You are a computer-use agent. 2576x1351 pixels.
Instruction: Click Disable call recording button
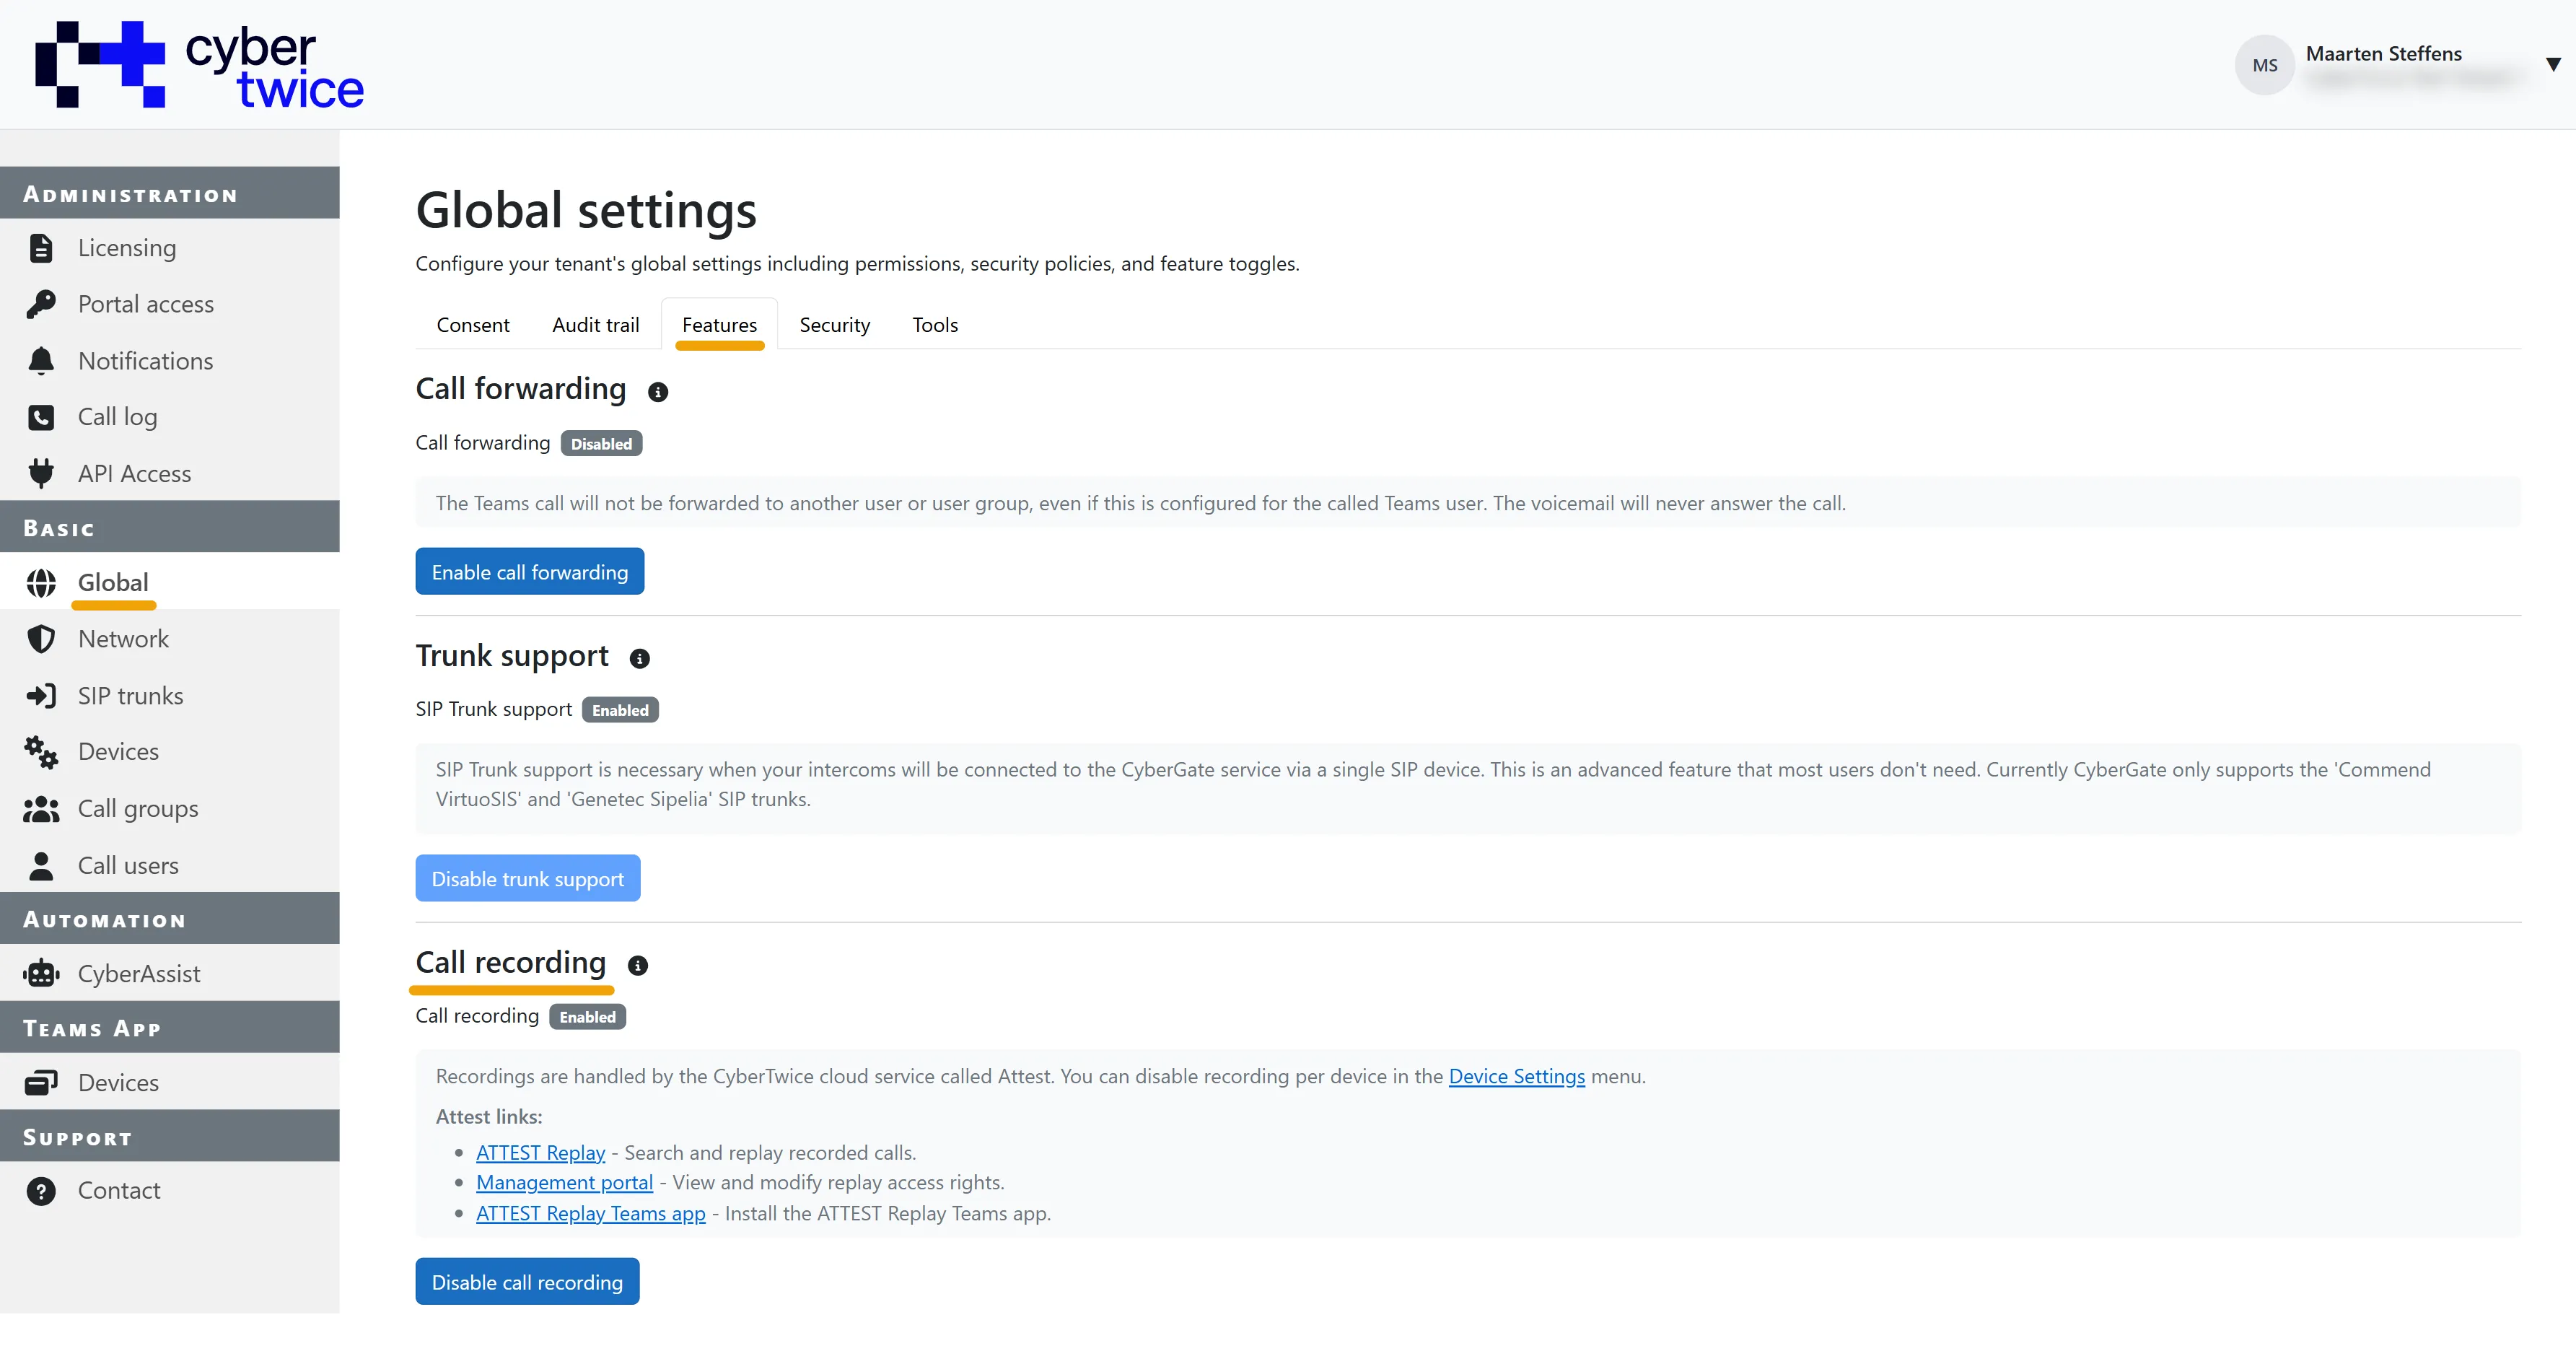[527, 1282]
